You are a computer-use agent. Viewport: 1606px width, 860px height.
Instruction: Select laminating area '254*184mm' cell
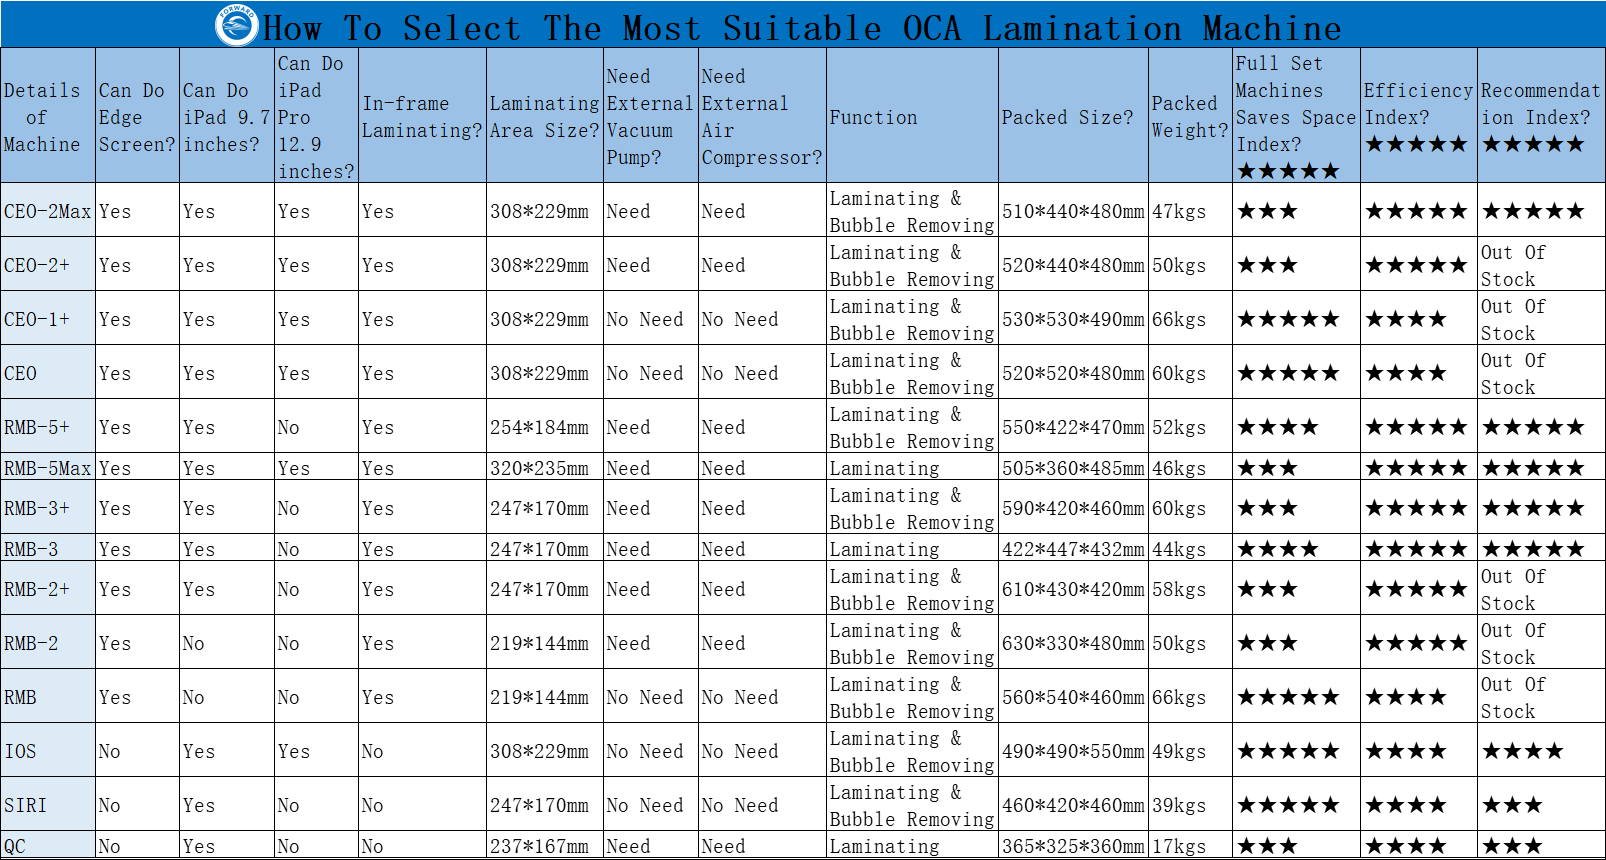pyautogui.click(x=545, y=427)
